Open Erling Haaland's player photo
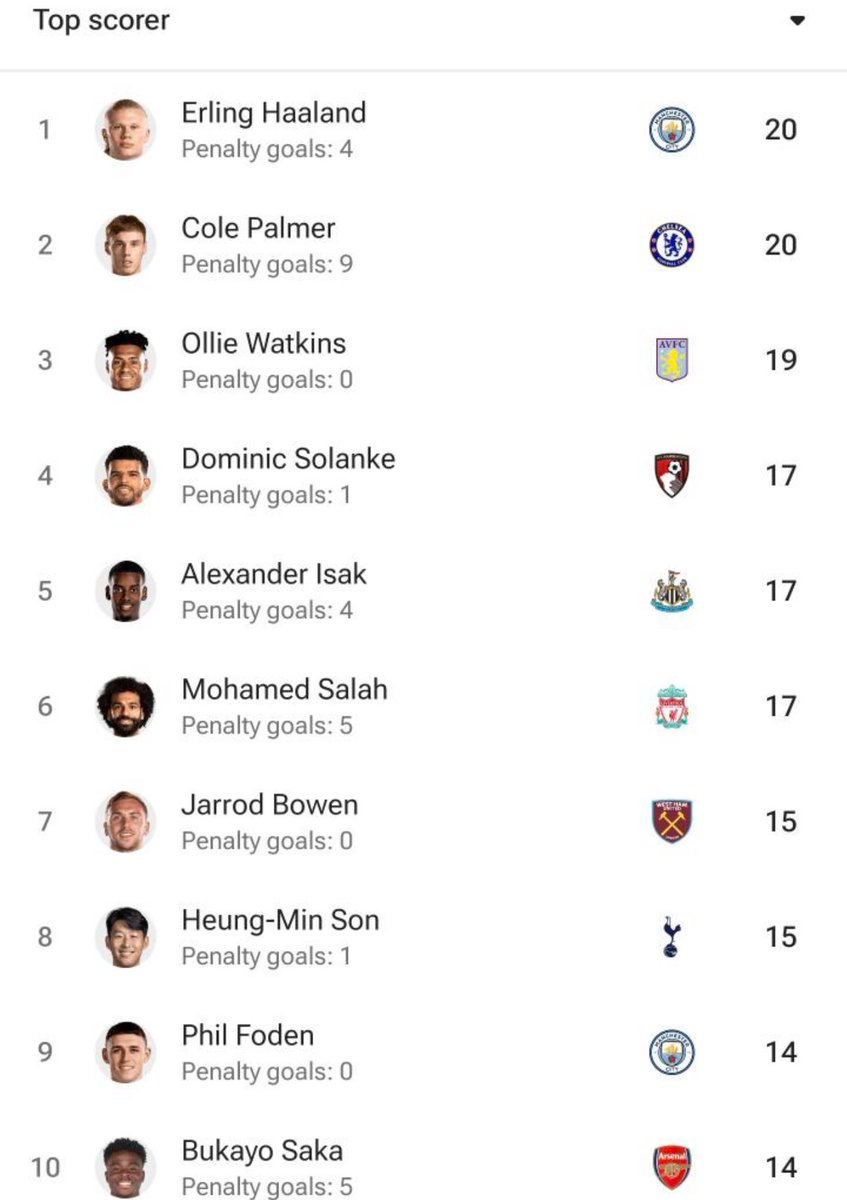Image resolution: width=847 pixels, height=1200 pixels. coord(126,130)
